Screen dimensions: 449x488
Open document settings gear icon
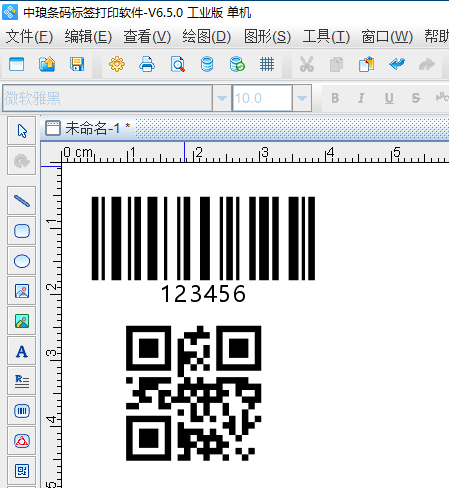(x=117, y=64)
